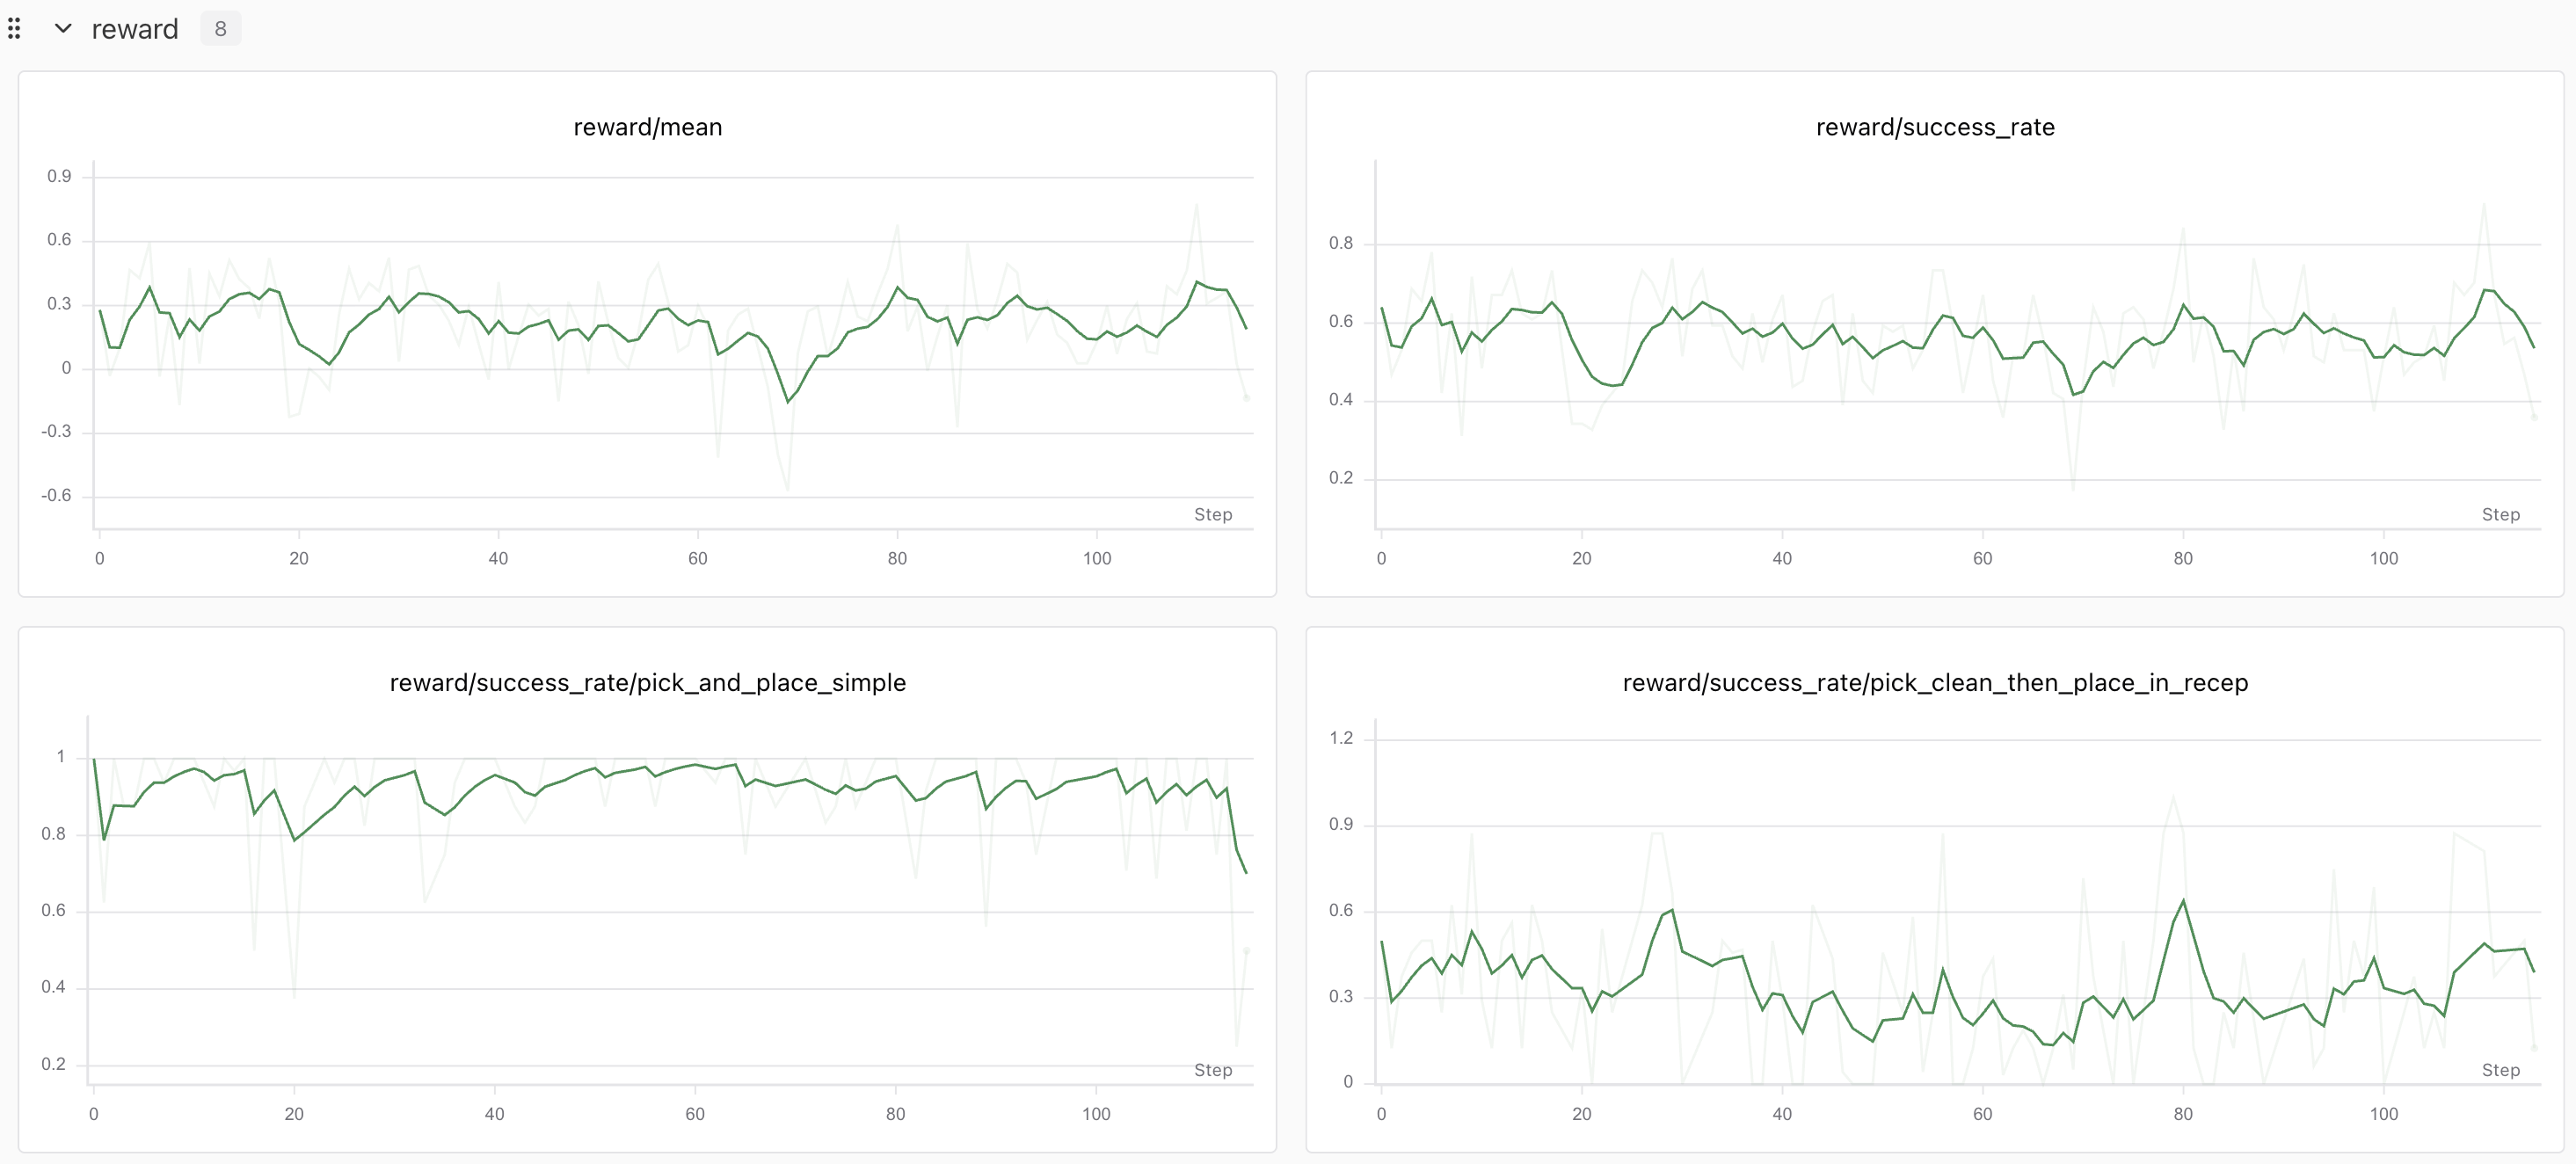This screenshot has width=2576, height=1164.
Task: Click the -0.6 y-axis tick in reward/mean chart
Action: (x=56, y=496)
